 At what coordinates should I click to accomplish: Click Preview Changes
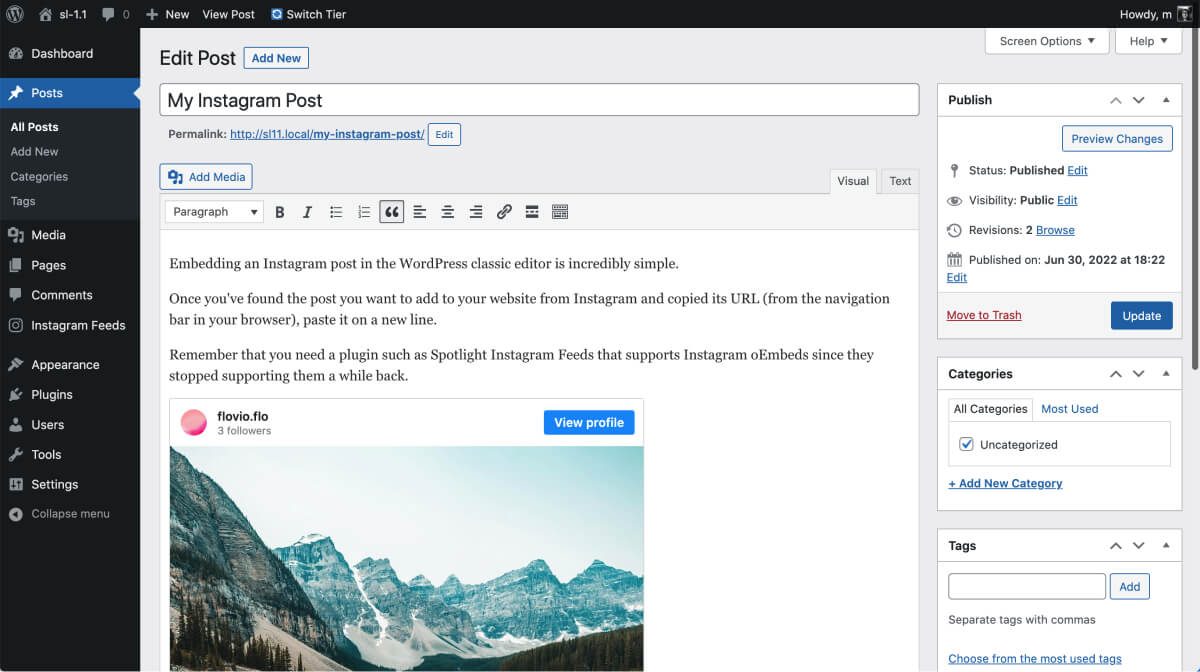1117,139
